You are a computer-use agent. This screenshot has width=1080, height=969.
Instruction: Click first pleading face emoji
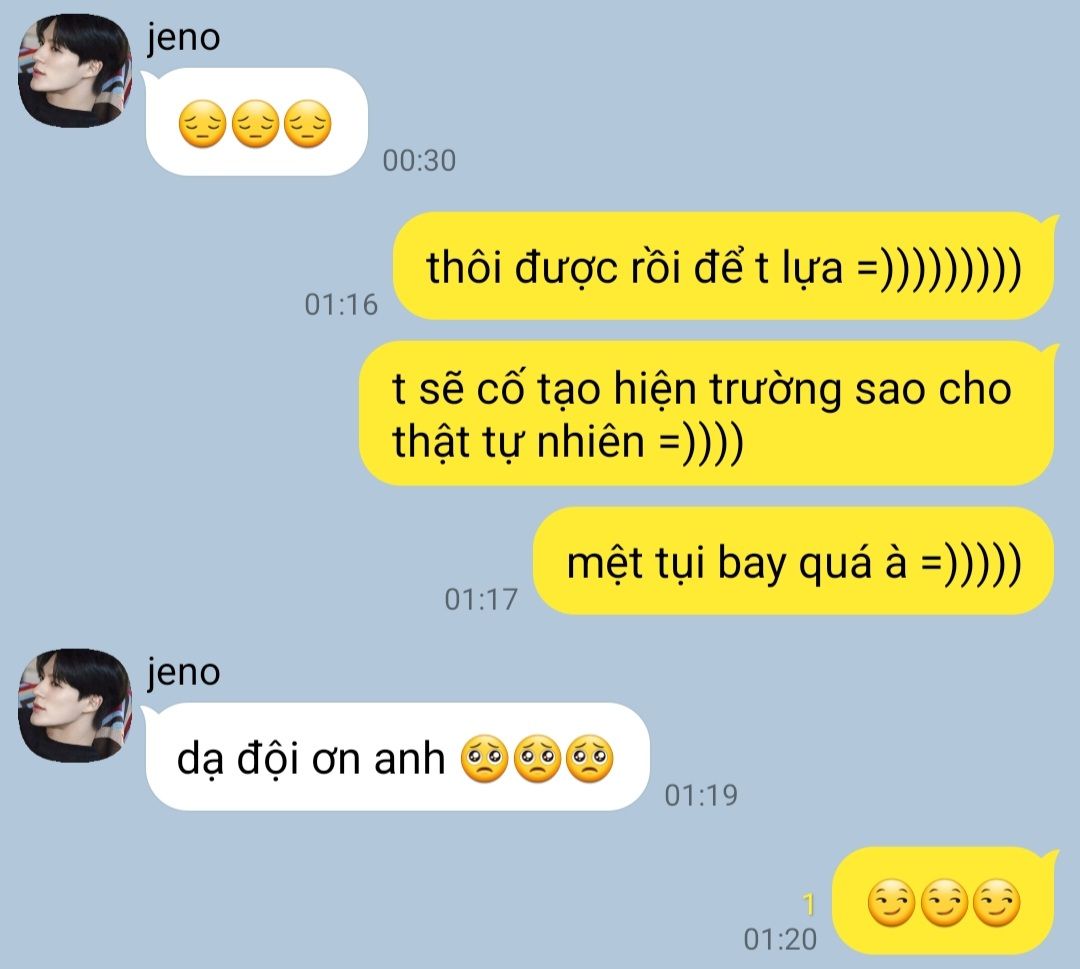click(484, 759)
